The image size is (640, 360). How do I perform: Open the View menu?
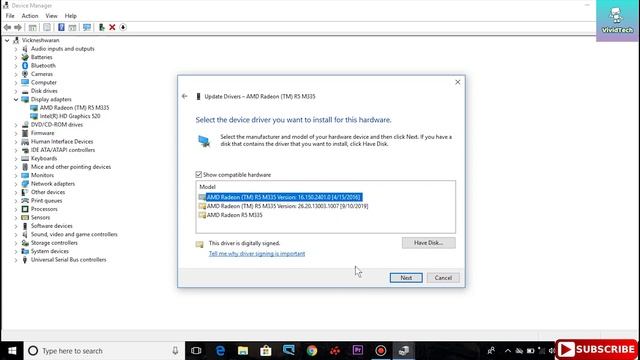tap(51, 16)
